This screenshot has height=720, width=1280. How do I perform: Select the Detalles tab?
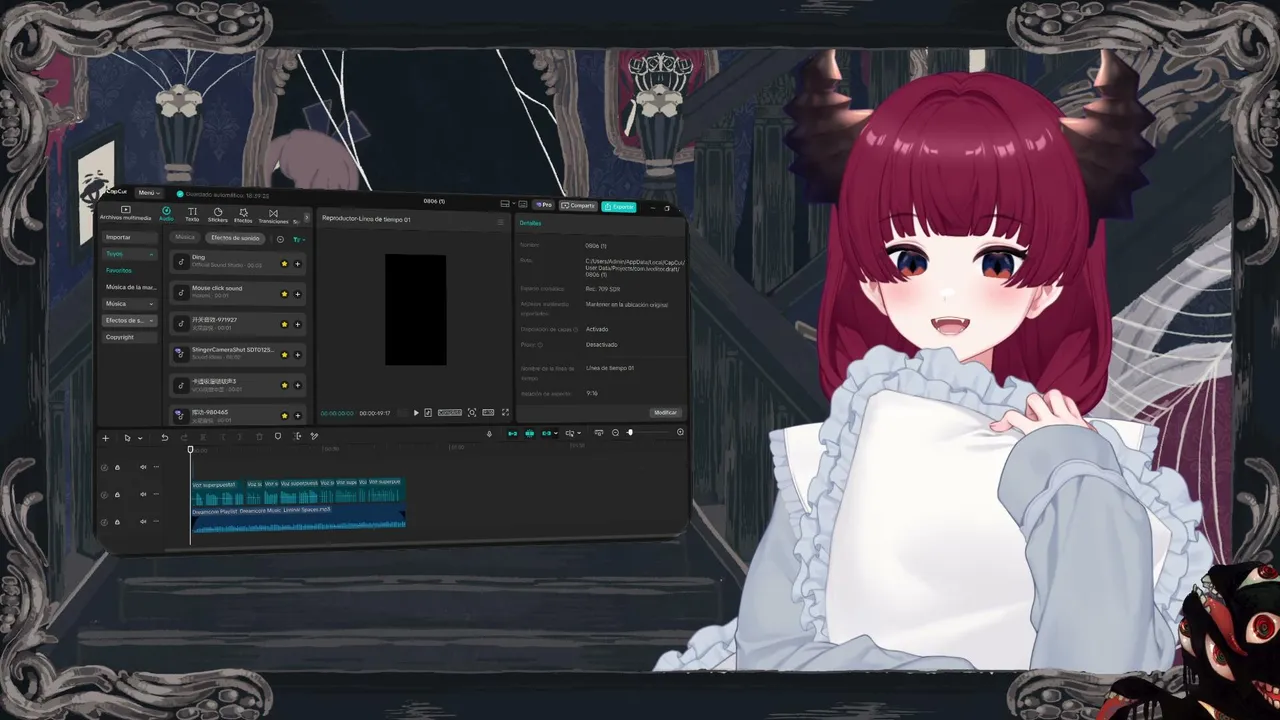click(x=530, y=223)
